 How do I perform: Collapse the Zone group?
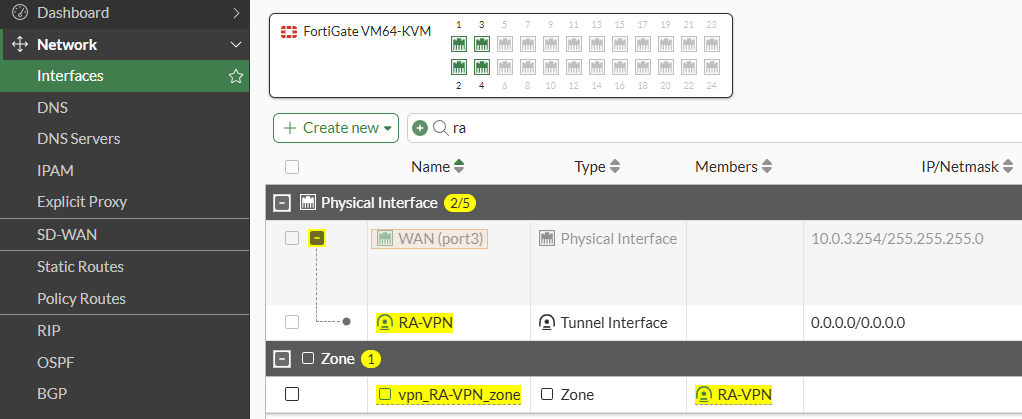coord(282,359)
